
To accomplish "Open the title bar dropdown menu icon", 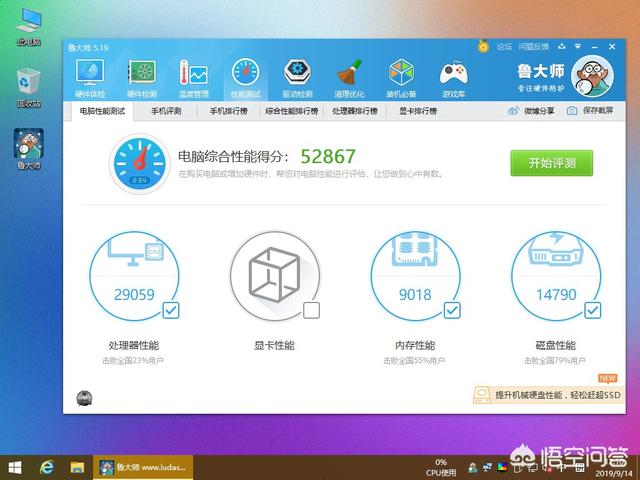I will tap(578, 47).
